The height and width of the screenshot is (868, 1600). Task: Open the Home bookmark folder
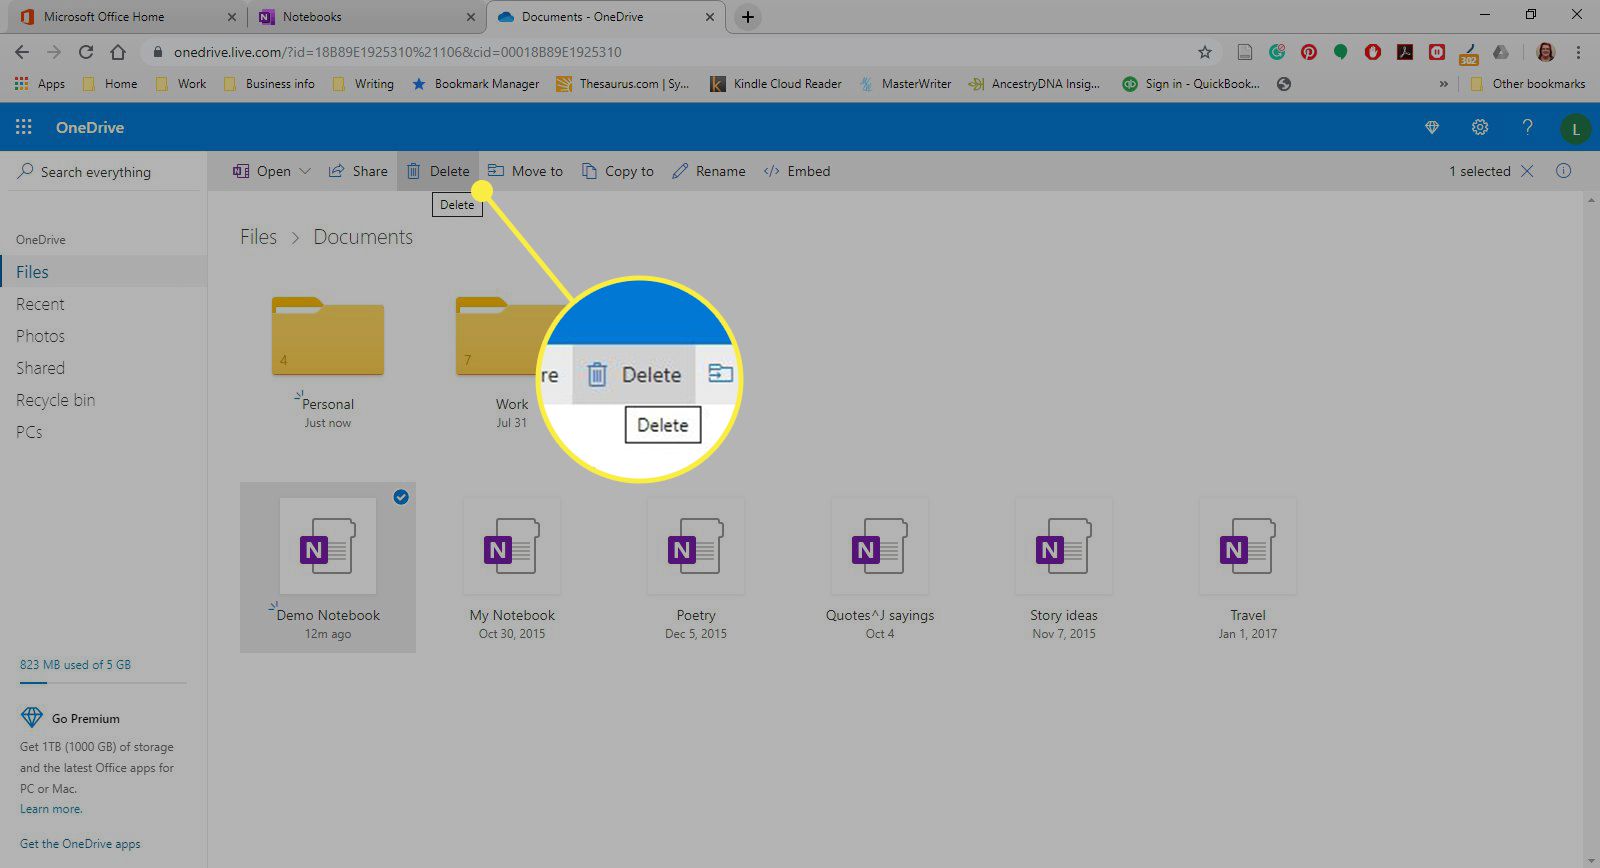(x=110, y=84)
